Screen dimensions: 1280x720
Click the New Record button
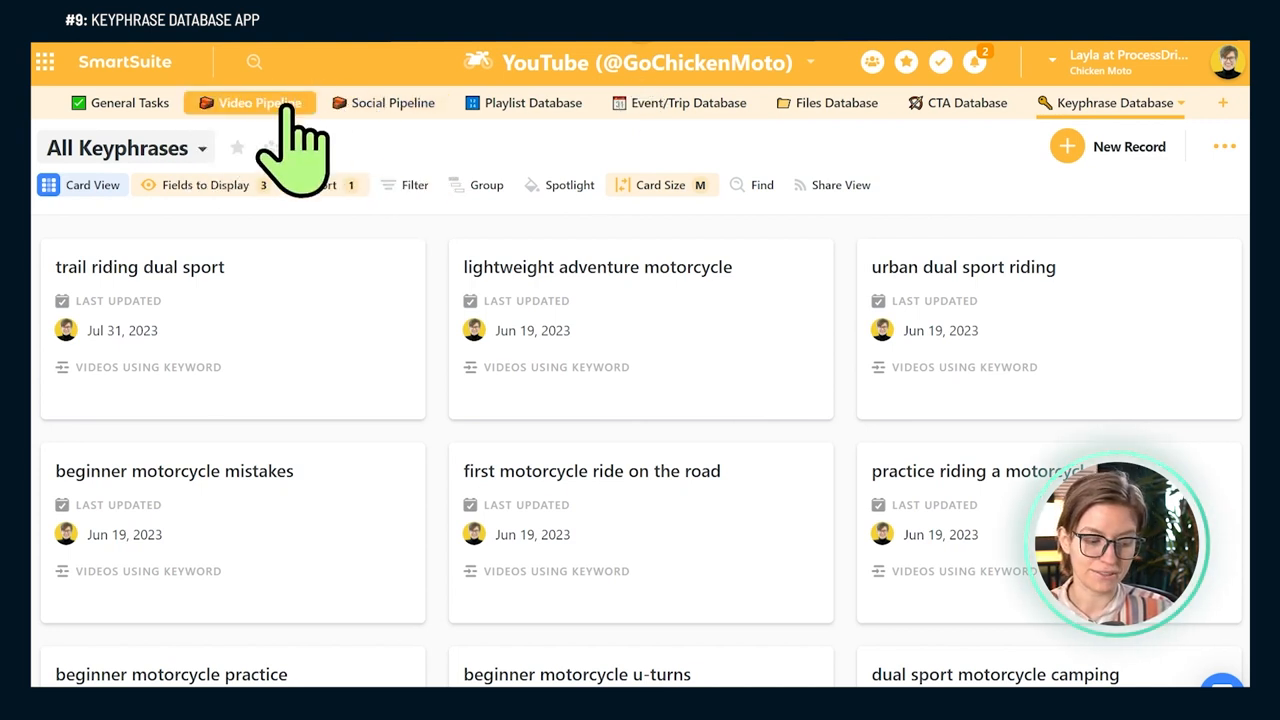[x=1108, y=146]
